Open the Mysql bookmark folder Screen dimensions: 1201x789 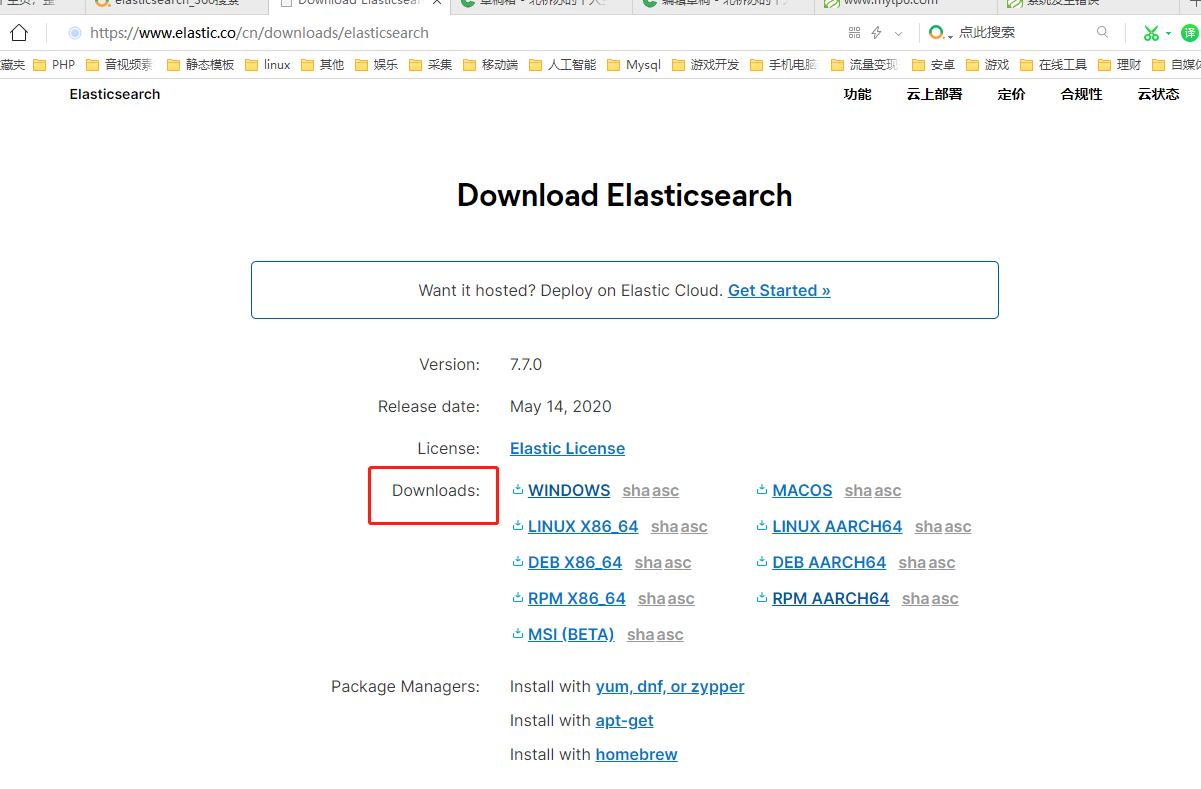pos(634,65)
